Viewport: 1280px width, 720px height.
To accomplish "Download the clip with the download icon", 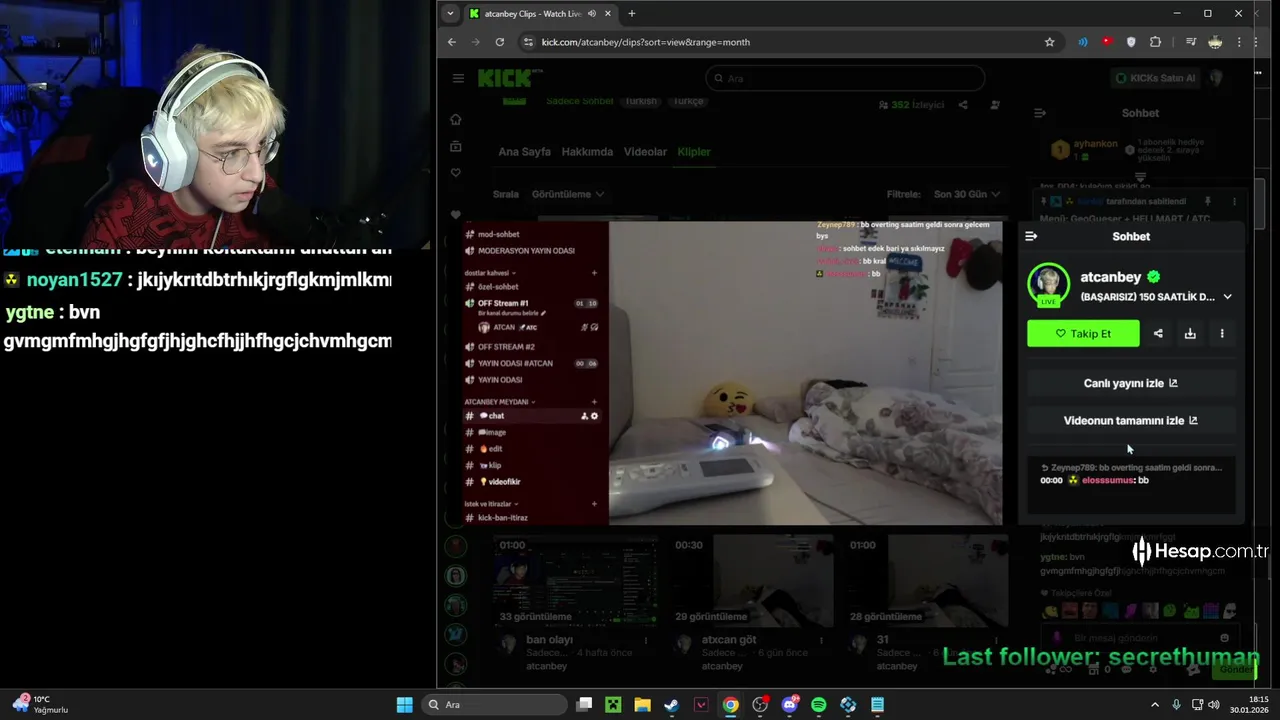I will tap(1190, 333).
